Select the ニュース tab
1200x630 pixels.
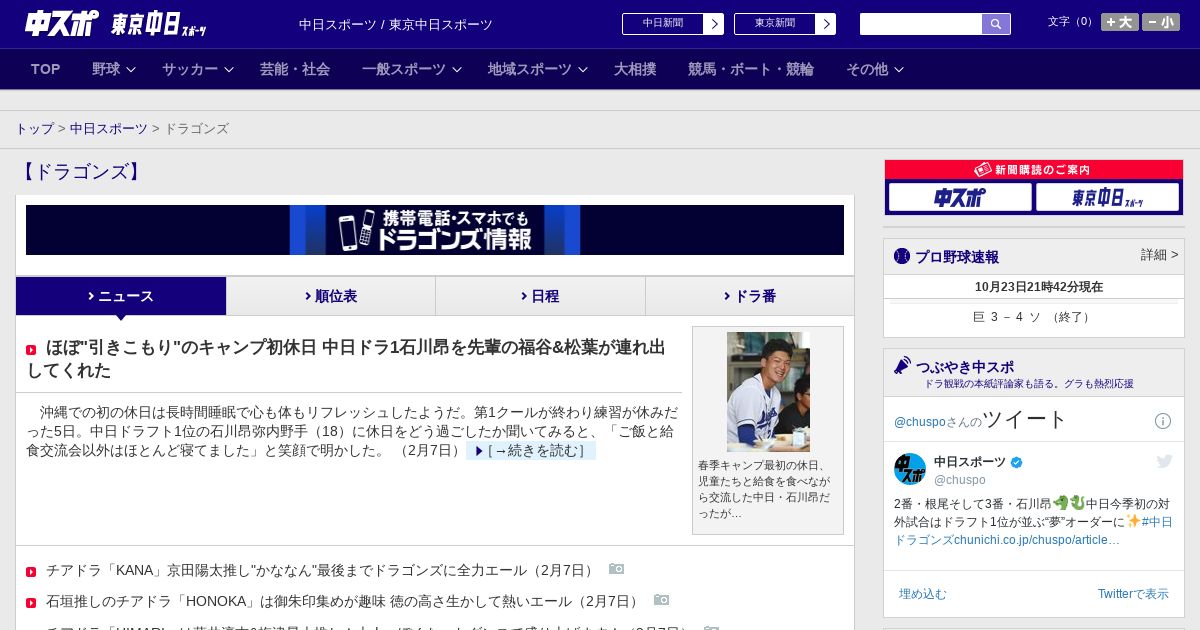pyautogui.click(x=121, y=296)
